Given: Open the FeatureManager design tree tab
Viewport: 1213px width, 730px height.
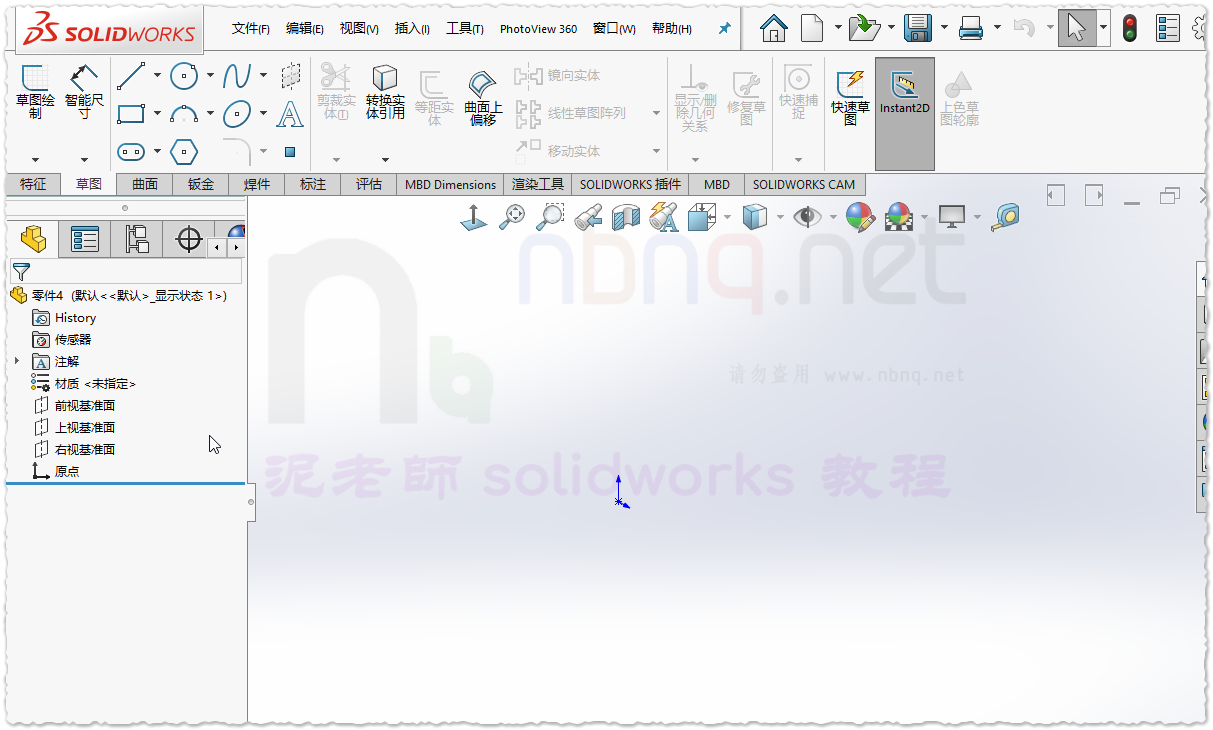Looking at the screenshot, I should 33,239.
